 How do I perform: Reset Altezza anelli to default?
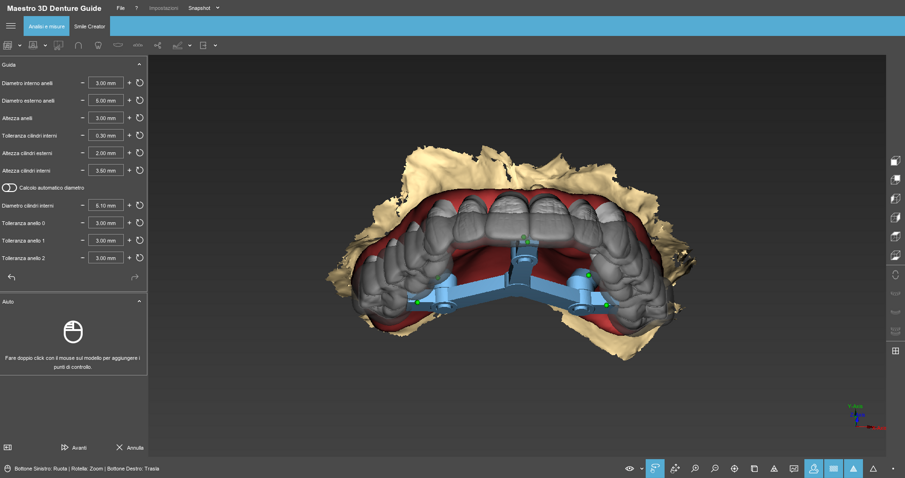[x=140, y=118]
